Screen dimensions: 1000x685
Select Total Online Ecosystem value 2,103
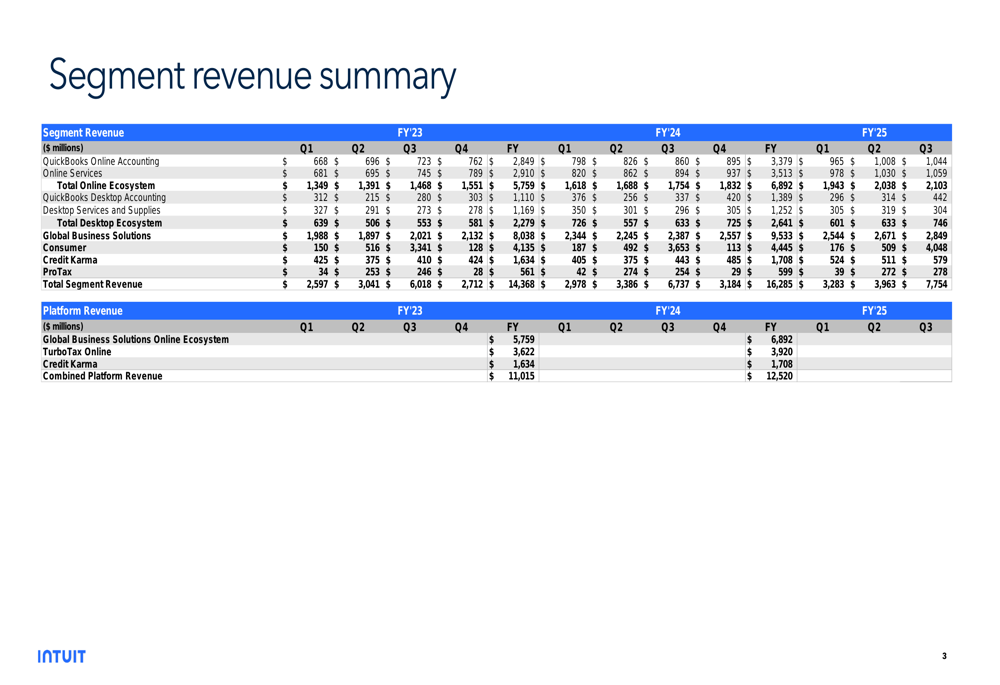point(936,186)
